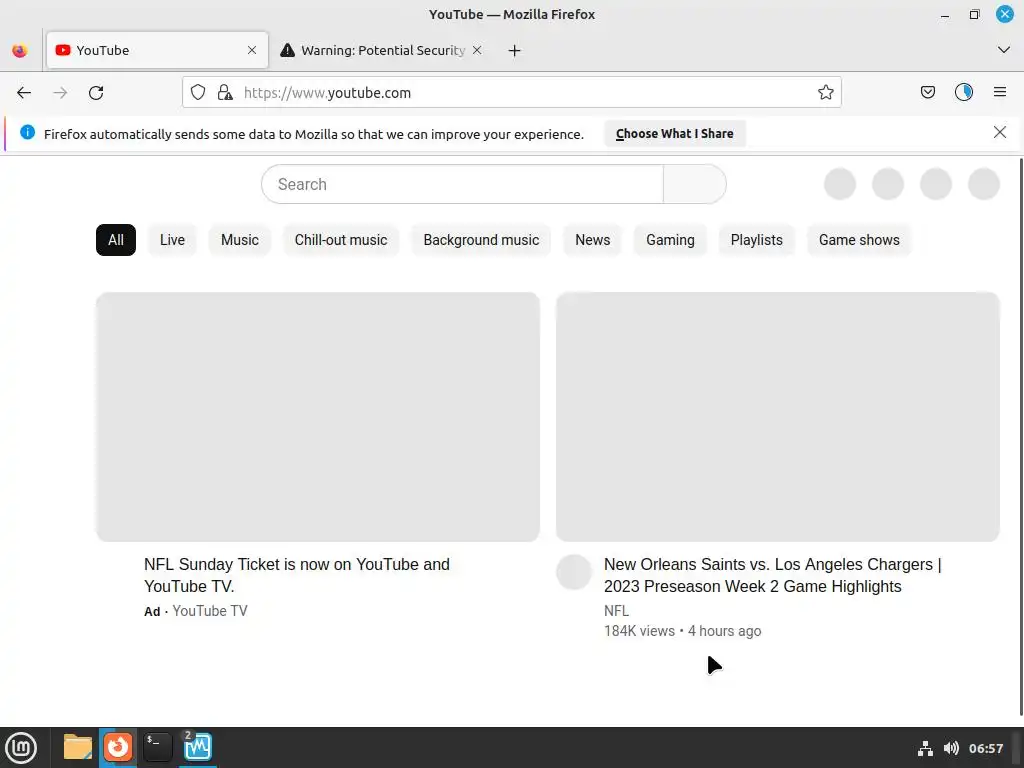Select the News filter chip

[592, 240]
